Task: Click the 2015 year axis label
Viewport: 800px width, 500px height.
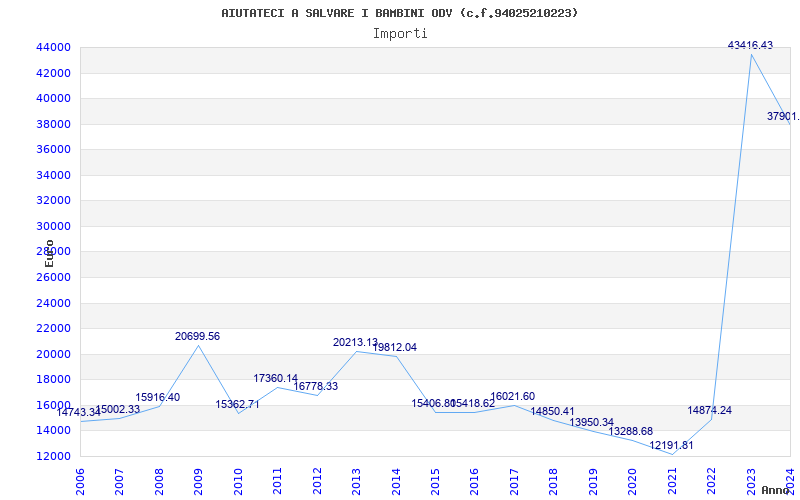Action: [435, 482]
